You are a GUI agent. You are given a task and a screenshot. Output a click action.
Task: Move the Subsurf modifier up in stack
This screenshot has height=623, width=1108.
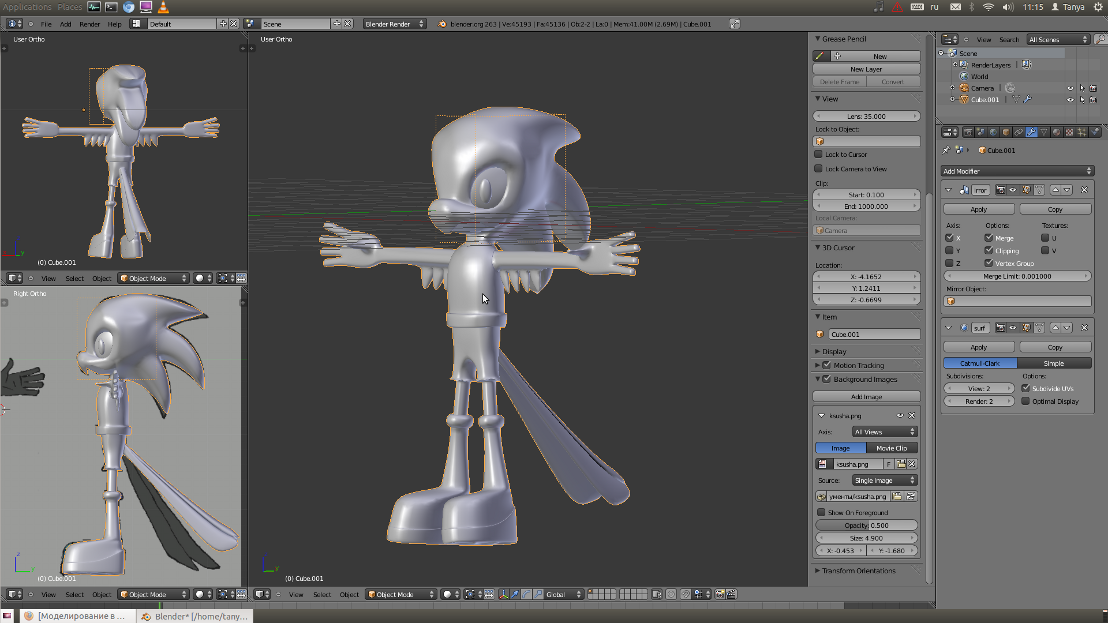point(1054,328)
